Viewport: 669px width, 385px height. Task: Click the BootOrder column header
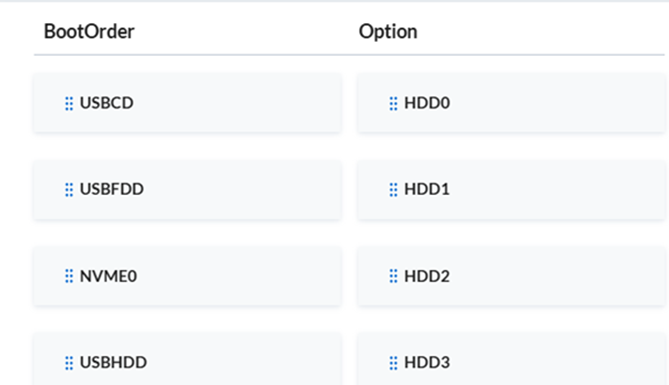tap(89, 31)
